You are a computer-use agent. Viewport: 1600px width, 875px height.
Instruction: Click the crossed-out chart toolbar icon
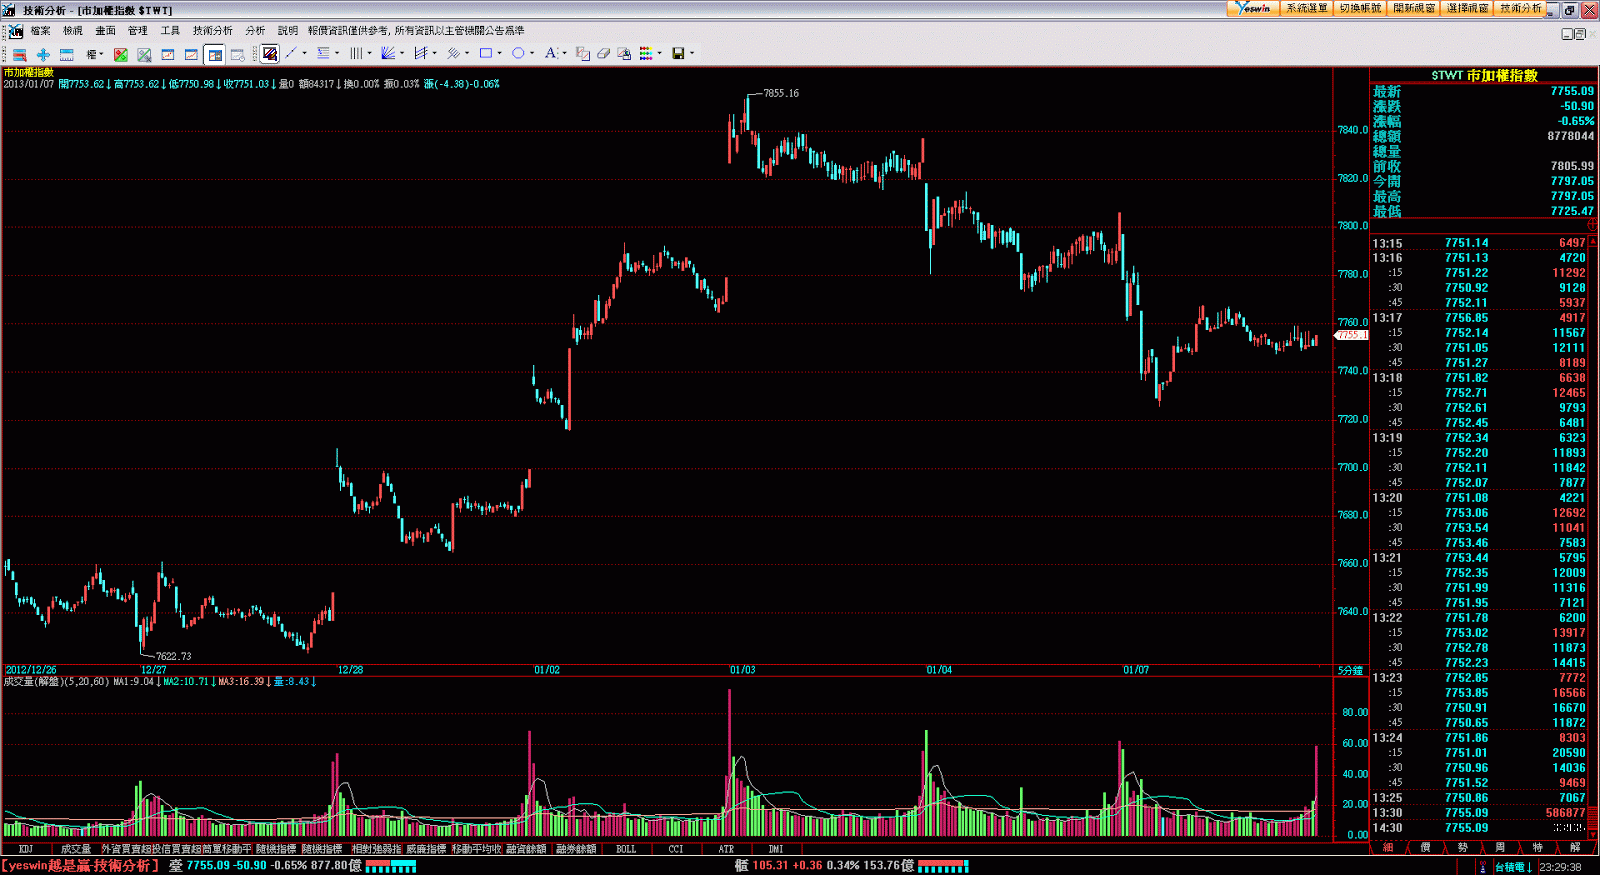pos(144,54)
